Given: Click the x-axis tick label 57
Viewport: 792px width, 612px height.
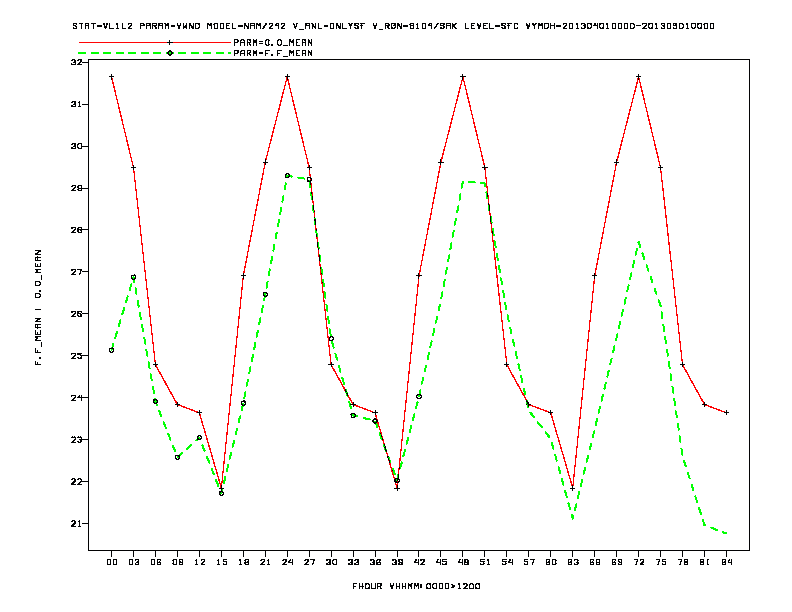Looking at the screenshot, I should click(529, 562).
